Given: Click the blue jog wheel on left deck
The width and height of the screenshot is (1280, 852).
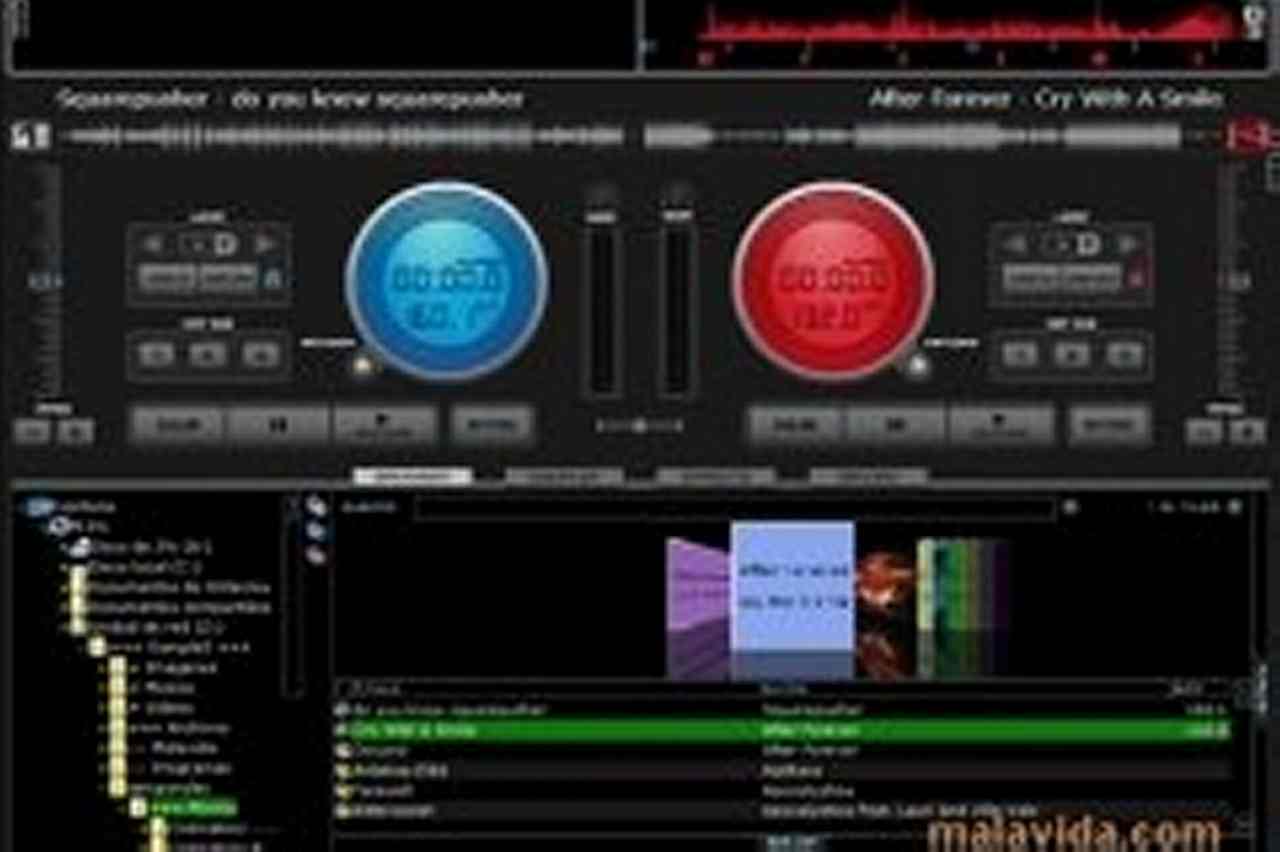Looking at the screenshot, I should click(x=446, y=281).
